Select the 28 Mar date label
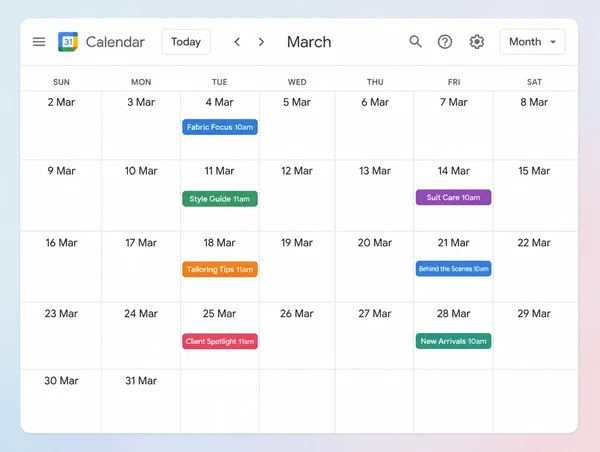 [x=453, y=313]
